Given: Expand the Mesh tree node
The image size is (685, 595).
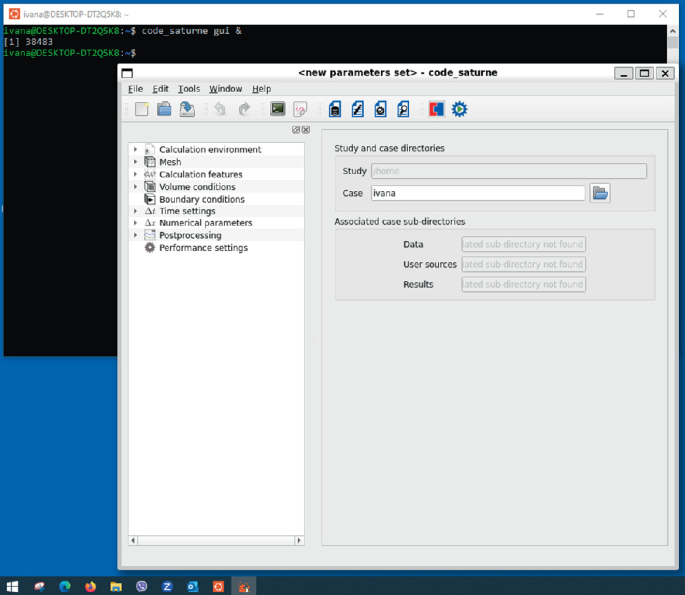Looking at the screenshot, I should tap(136, 162).
